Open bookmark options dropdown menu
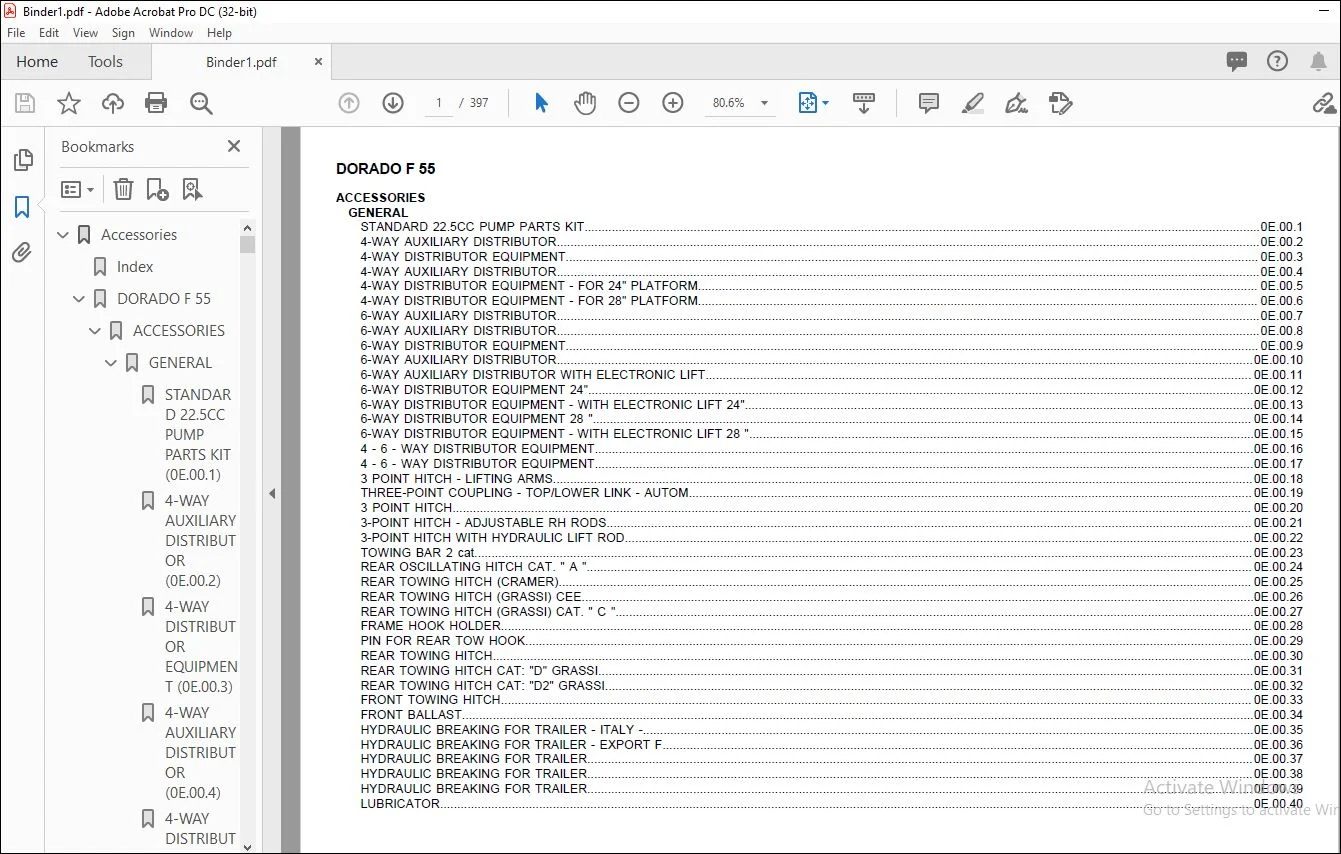 point(77,189)
